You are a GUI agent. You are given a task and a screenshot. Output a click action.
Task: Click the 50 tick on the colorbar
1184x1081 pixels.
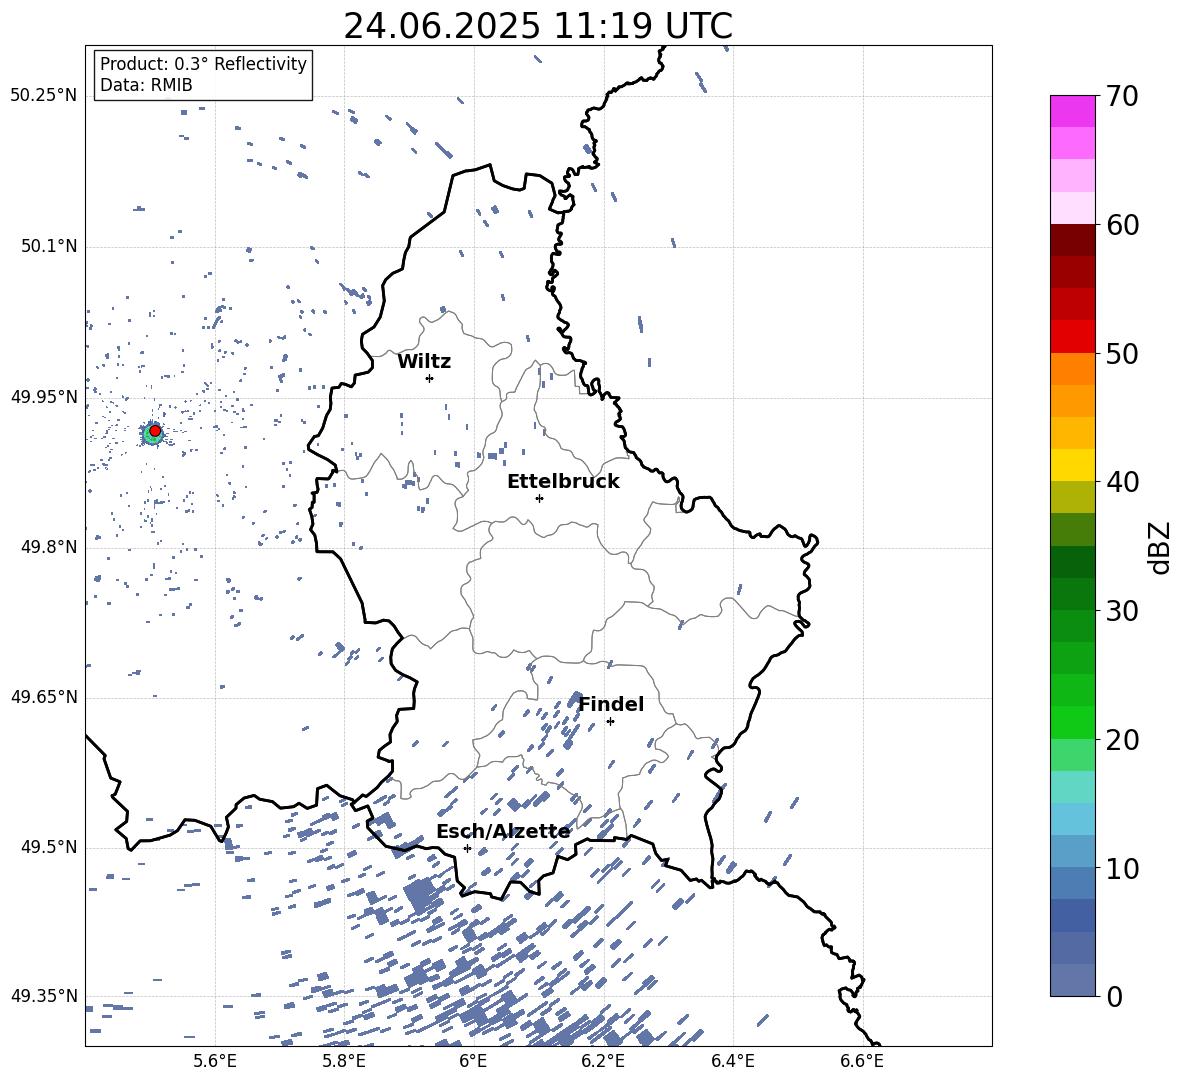(1122, 353)
